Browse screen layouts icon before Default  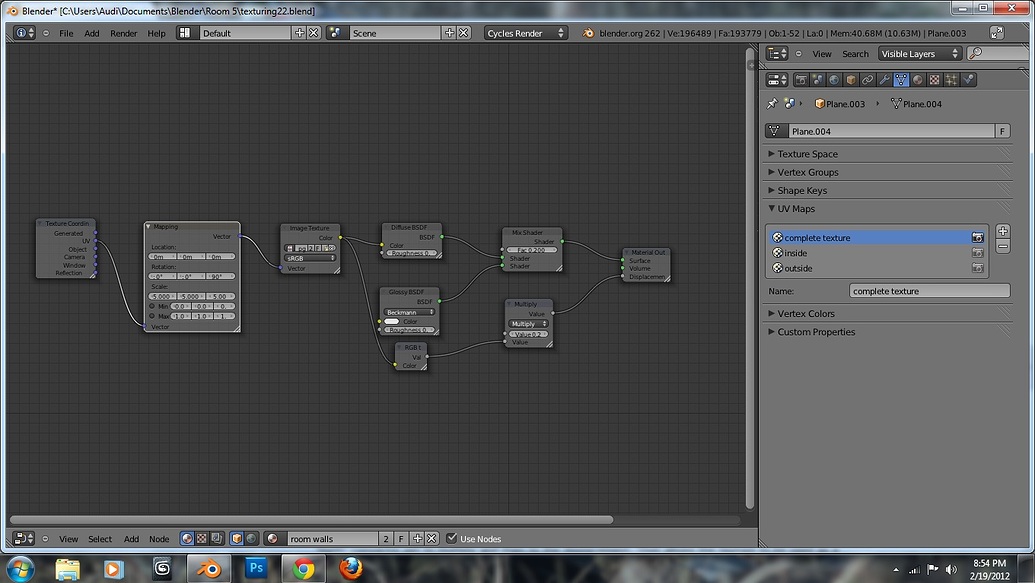click(x=185, y=33)
